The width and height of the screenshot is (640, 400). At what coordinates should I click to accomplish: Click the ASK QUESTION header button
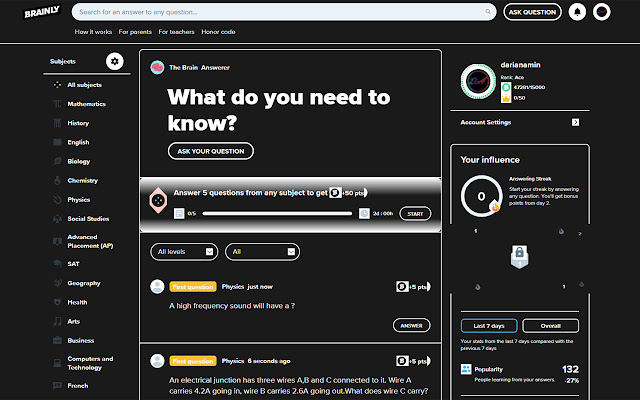(532, 12)
